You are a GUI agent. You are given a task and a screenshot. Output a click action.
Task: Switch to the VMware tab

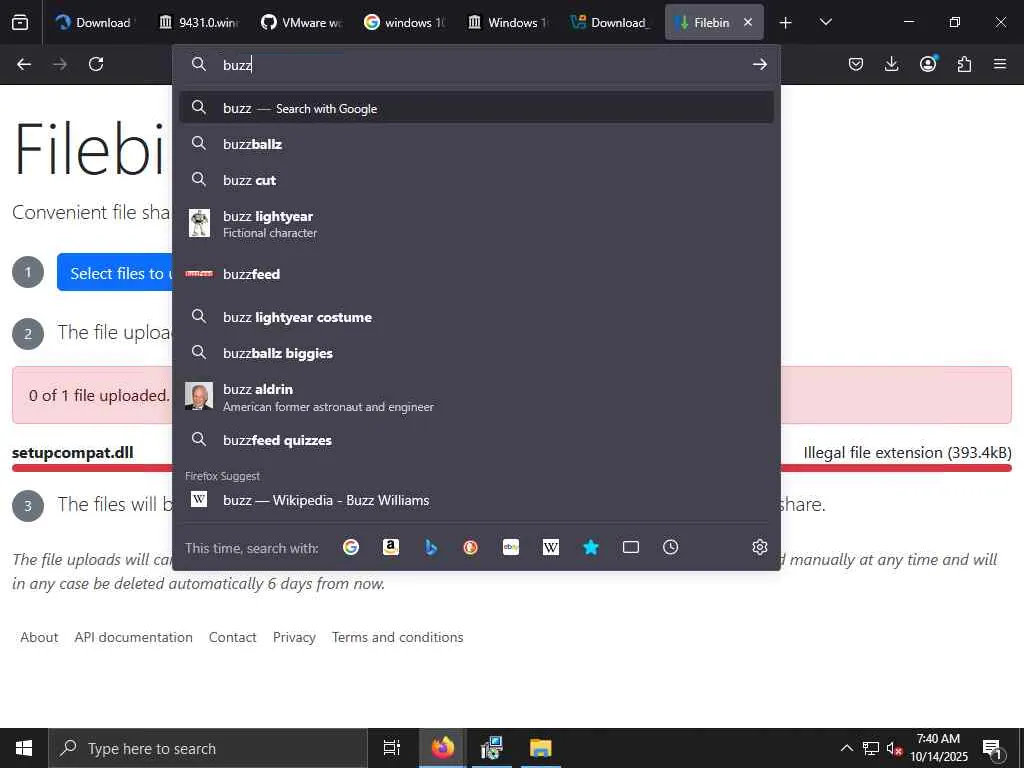301,22
